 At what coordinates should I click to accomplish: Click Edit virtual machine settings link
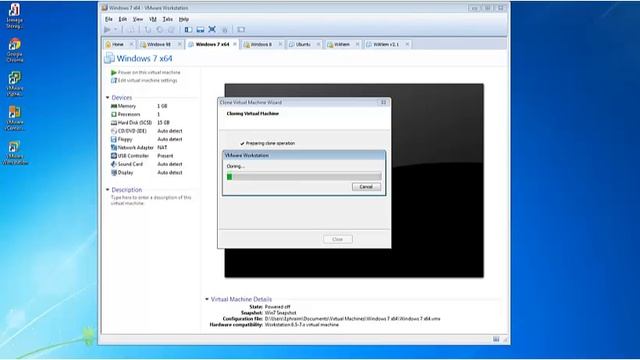point(147,80)
